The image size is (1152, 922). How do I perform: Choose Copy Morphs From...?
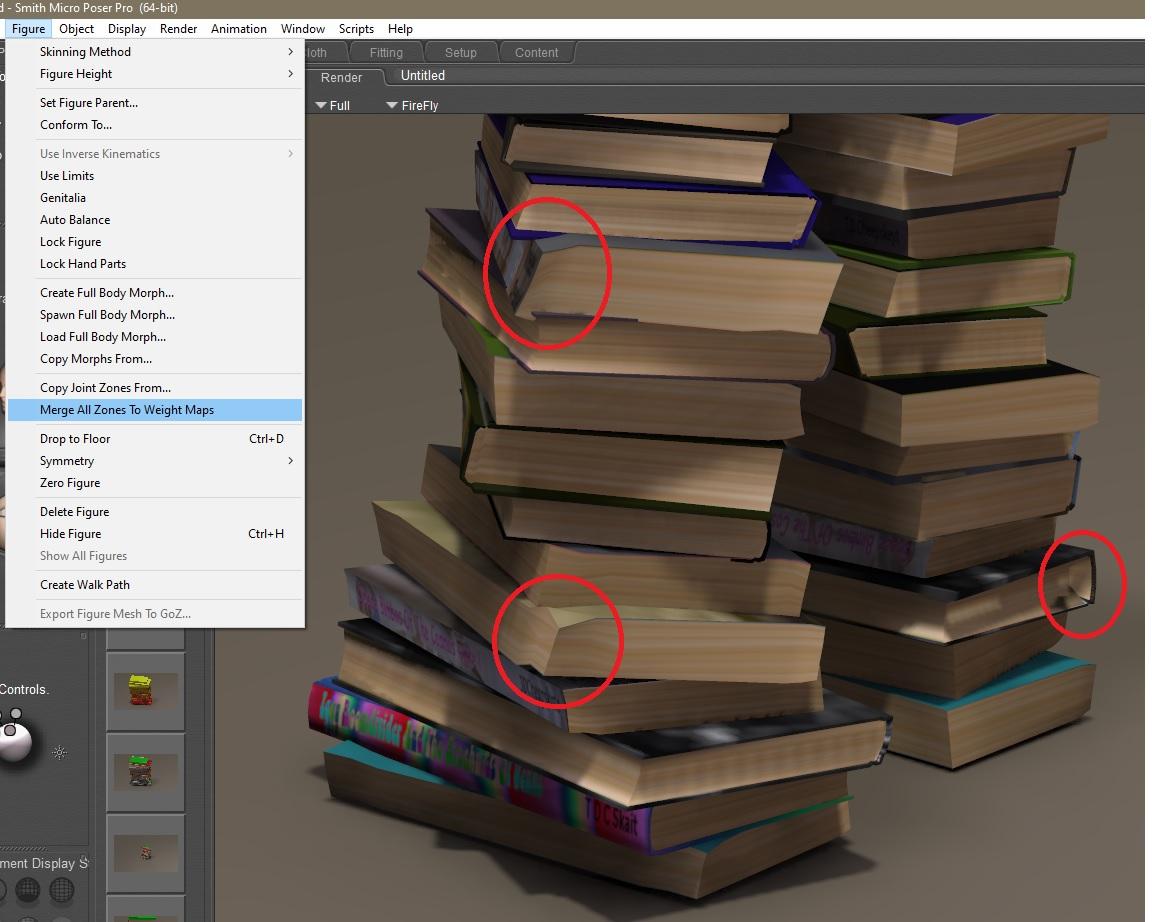click(155, 359)
